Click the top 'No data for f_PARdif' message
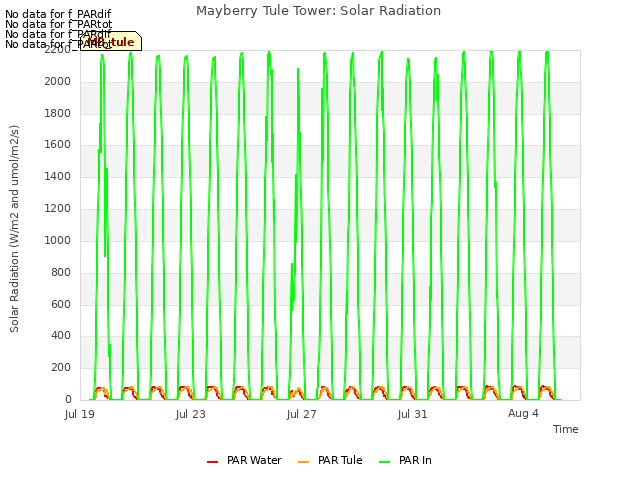The width and height of the screenshot is (640, 480). (x=58, y=14)
